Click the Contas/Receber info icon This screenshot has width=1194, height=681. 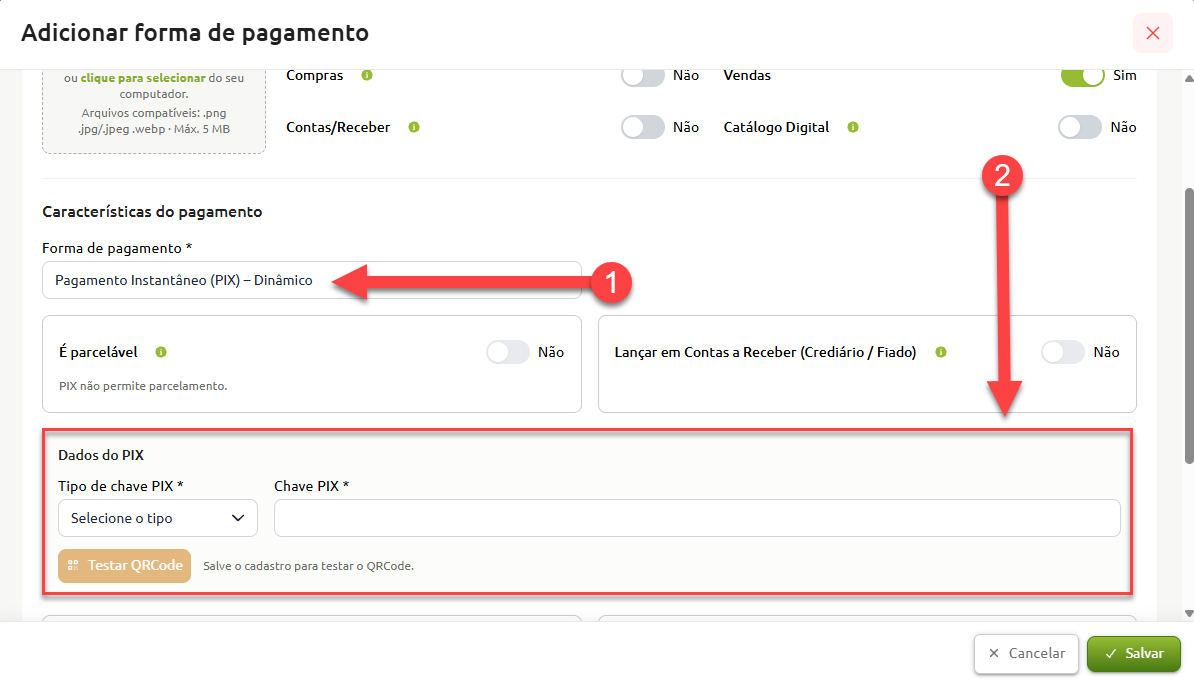click(414, 127)
